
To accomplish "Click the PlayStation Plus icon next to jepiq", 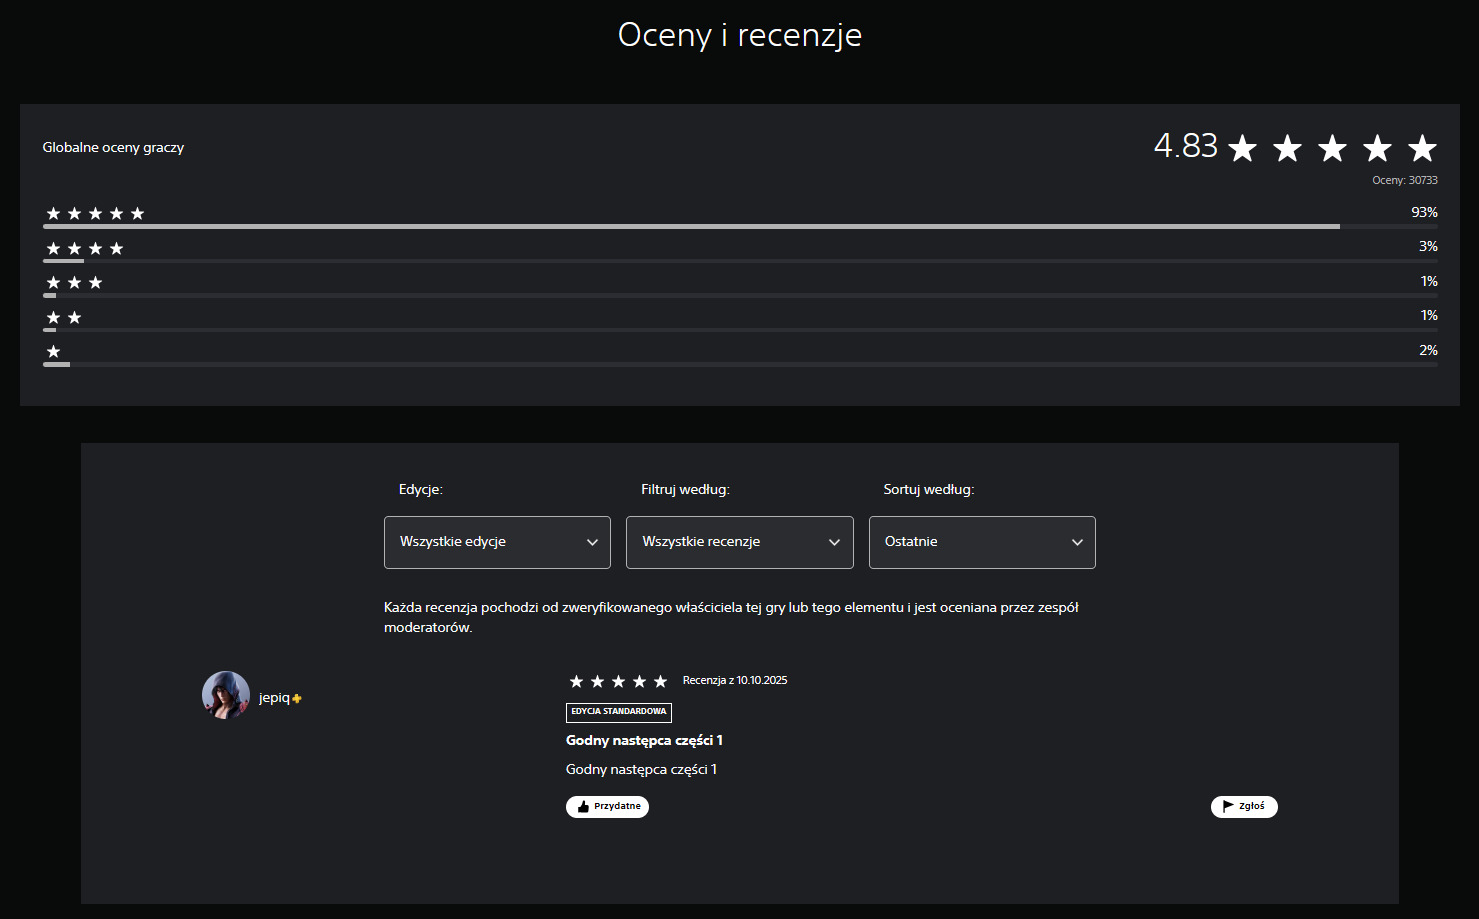I will coord(297,699).
